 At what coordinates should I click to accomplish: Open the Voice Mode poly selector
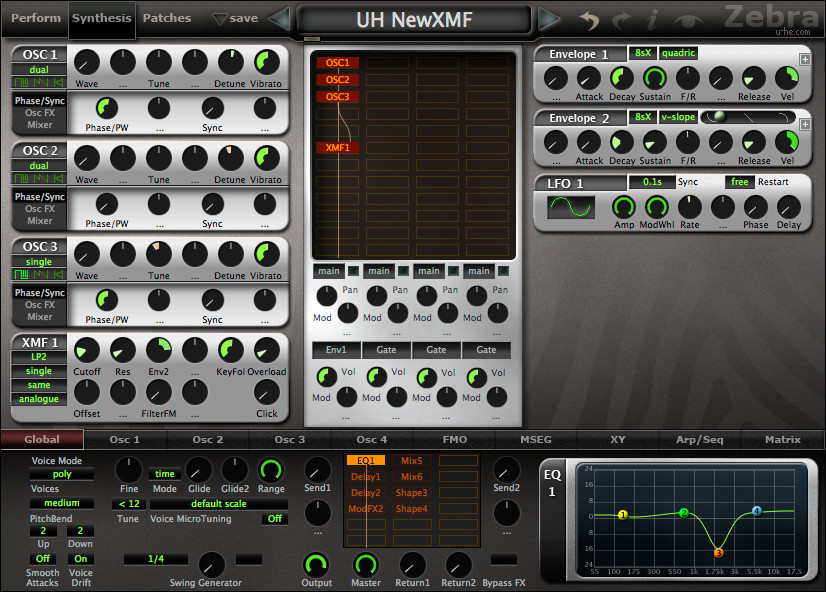(61, 474)
